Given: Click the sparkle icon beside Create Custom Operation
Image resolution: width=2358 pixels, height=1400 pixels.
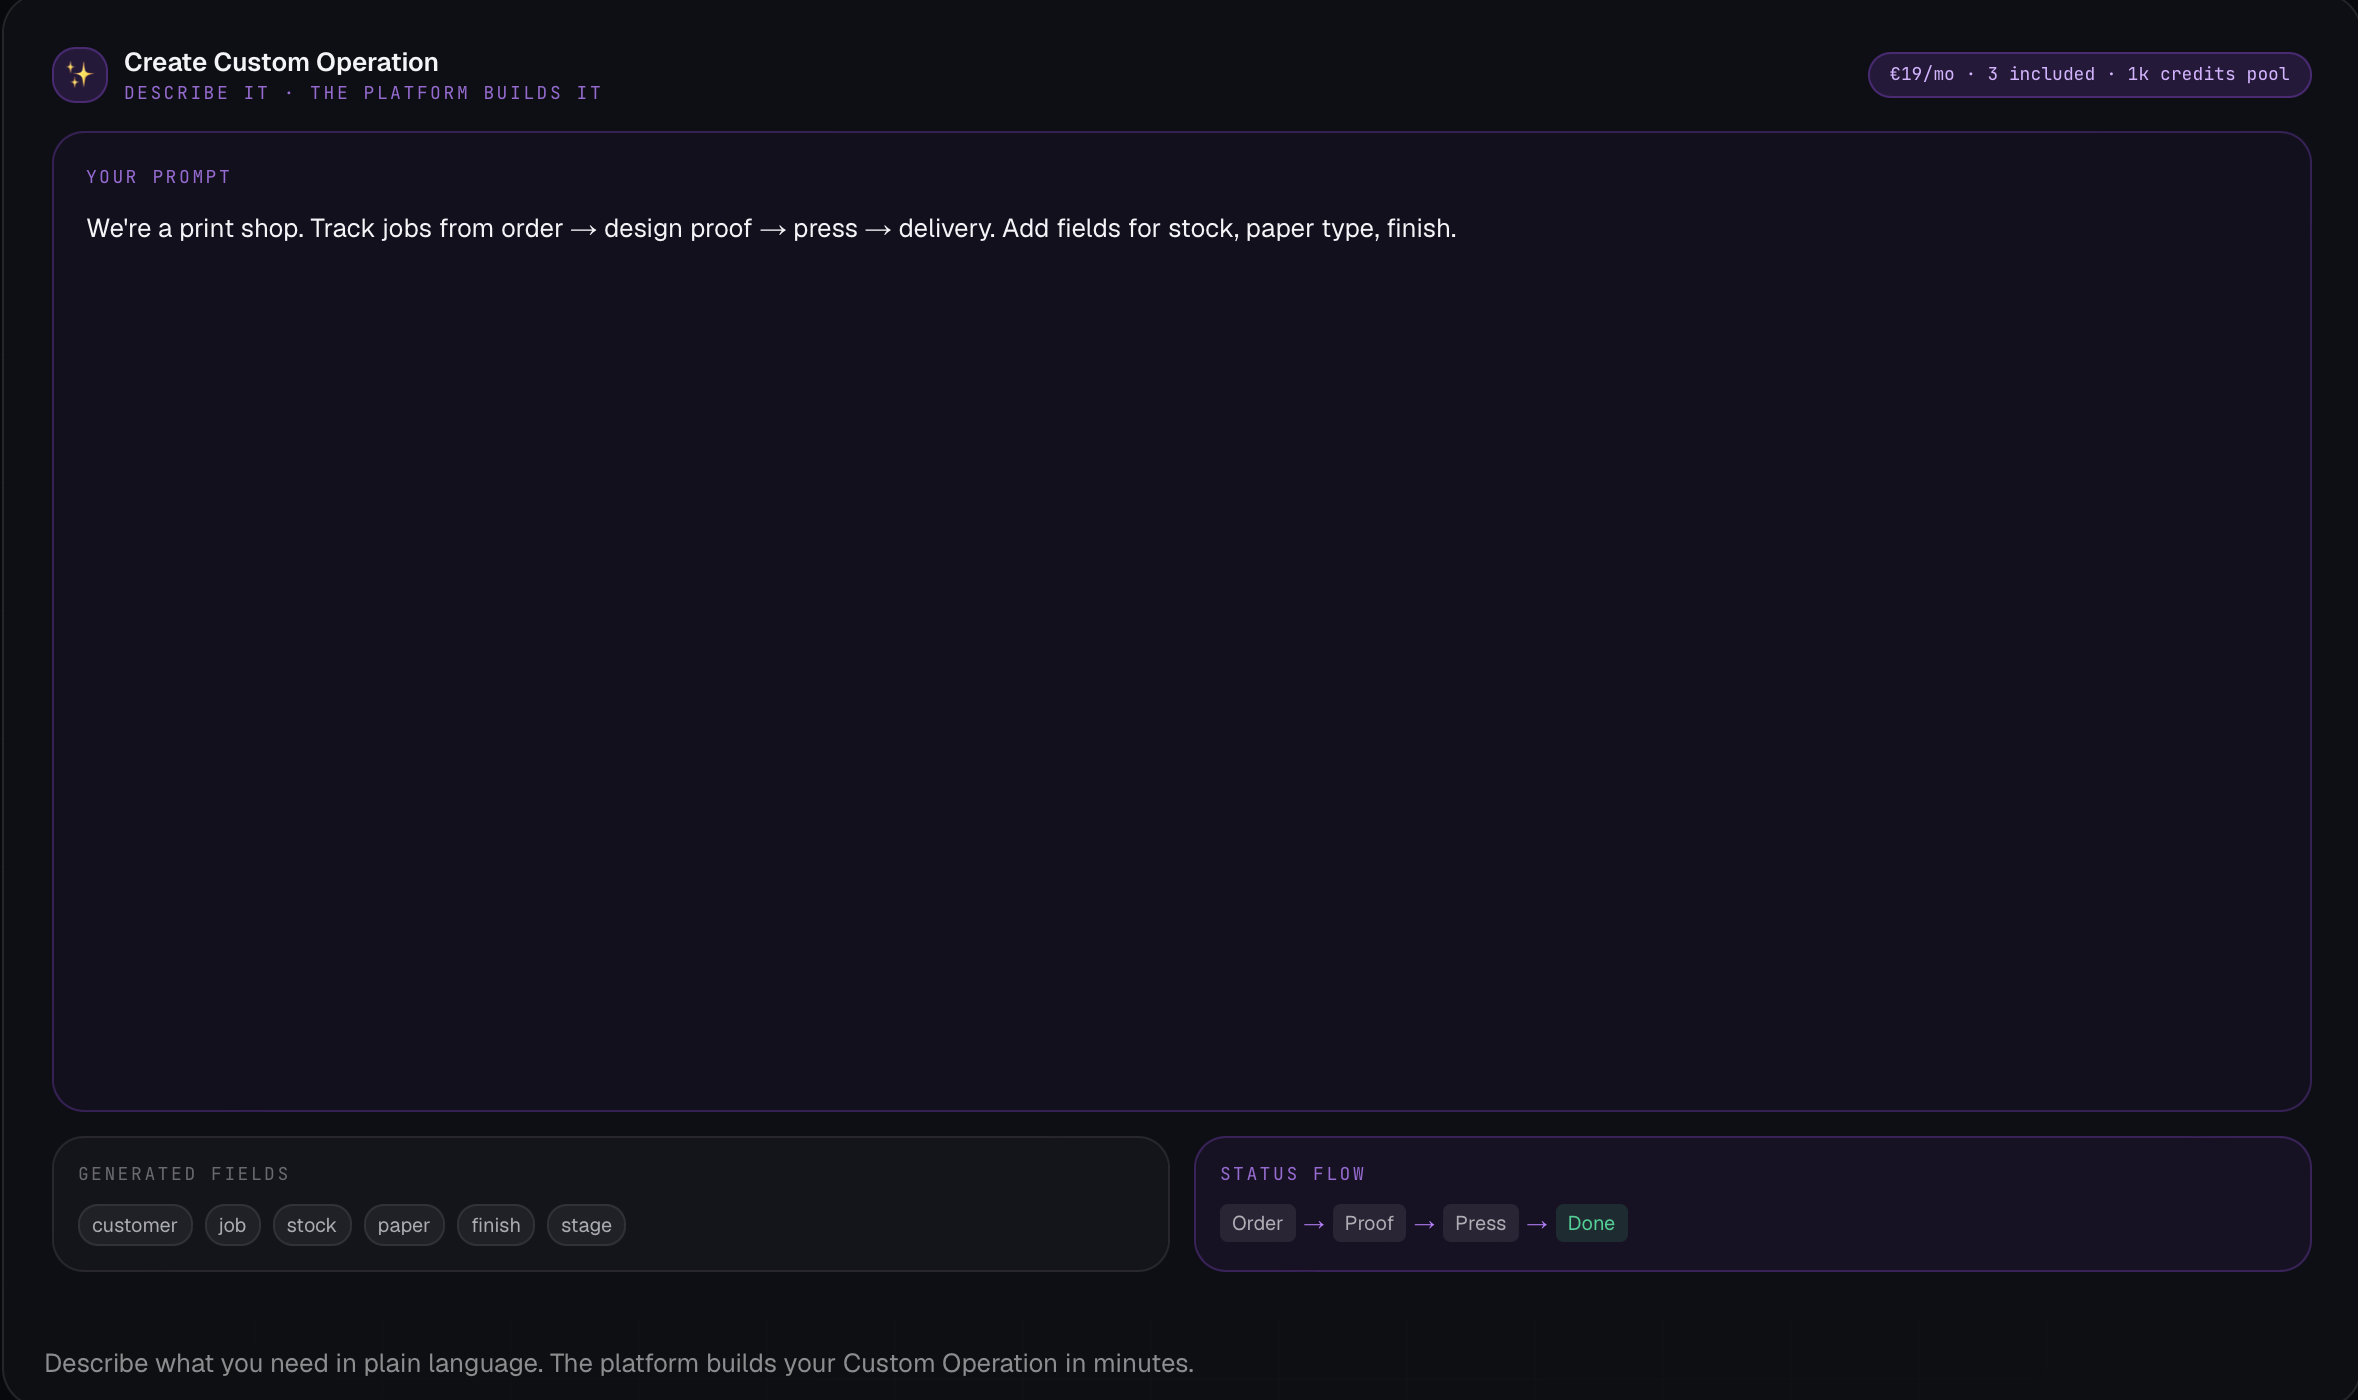Looking at the screenshot, I should click(x=80, y=75).
